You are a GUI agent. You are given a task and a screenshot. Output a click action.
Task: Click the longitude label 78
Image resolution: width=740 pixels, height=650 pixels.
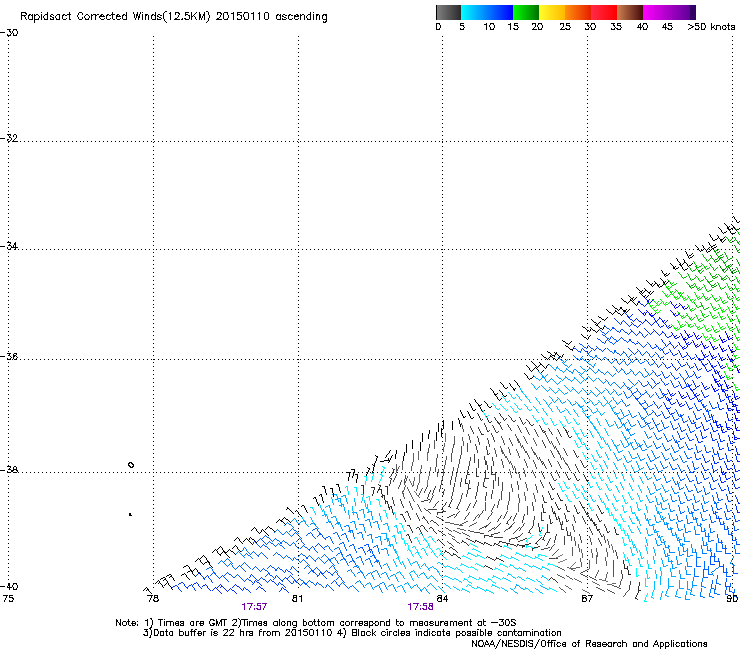click(x=153, y=599)
